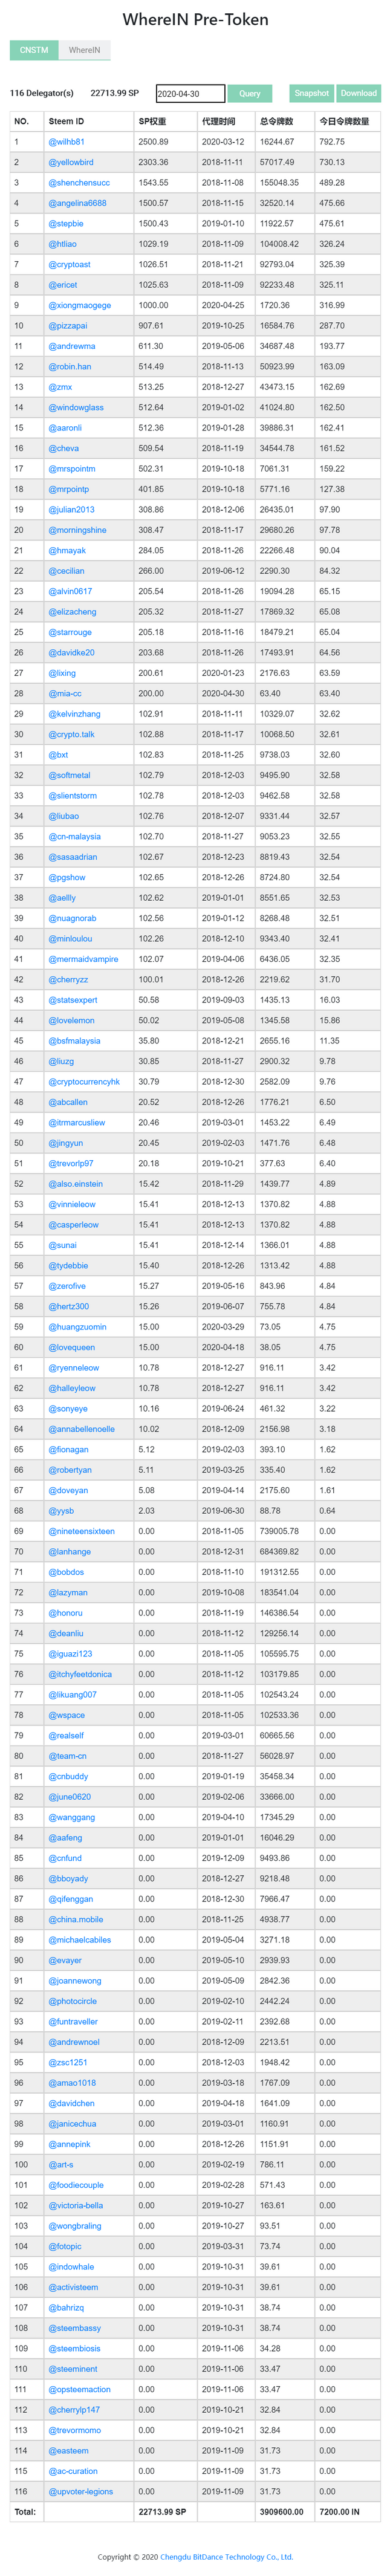Image resolution: width=387 pixels, height=2576 pixels.
Task: Switch to the WhereIN tab
Action: tap(84, 50)
